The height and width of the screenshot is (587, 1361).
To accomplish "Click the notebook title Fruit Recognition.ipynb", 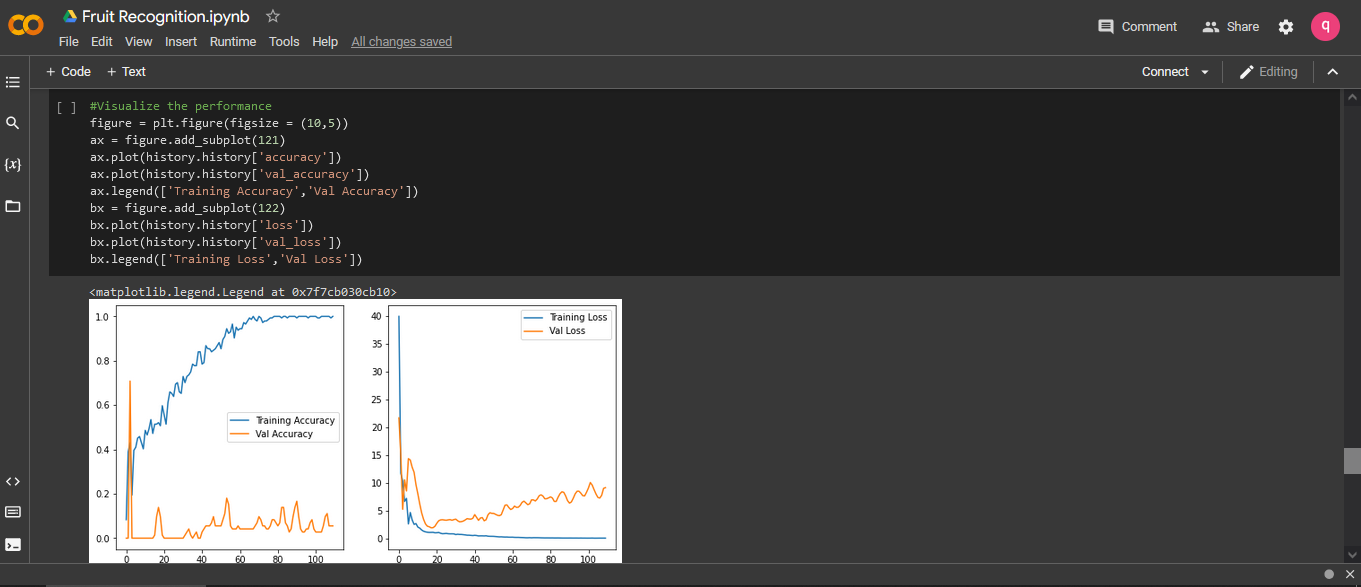I will pos(166,16).
